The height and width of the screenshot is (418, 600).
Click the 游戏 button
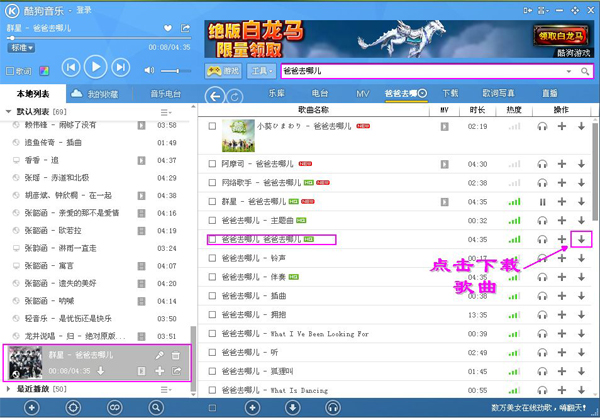[x=223, y=71]
